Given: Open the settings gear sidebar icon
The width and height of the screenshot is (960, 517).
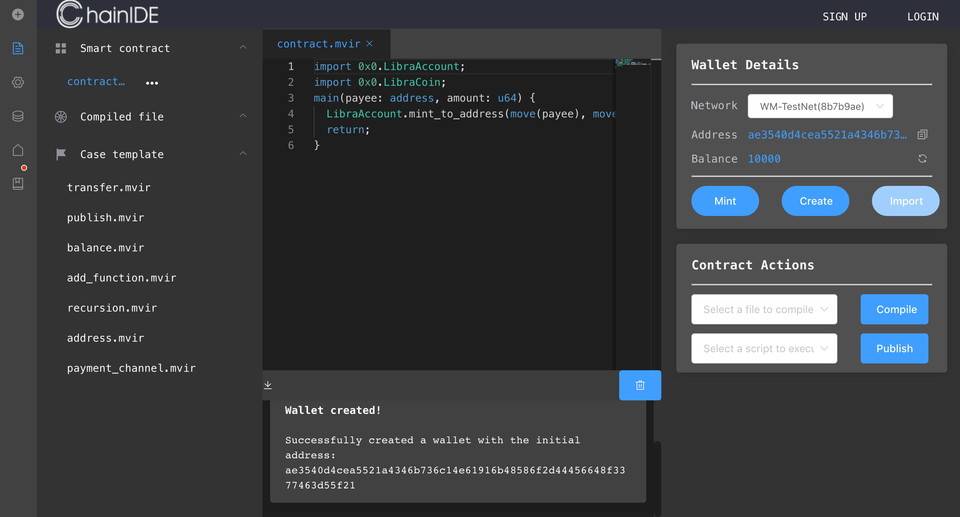Looking at the screenshot, I should (18, 82).
